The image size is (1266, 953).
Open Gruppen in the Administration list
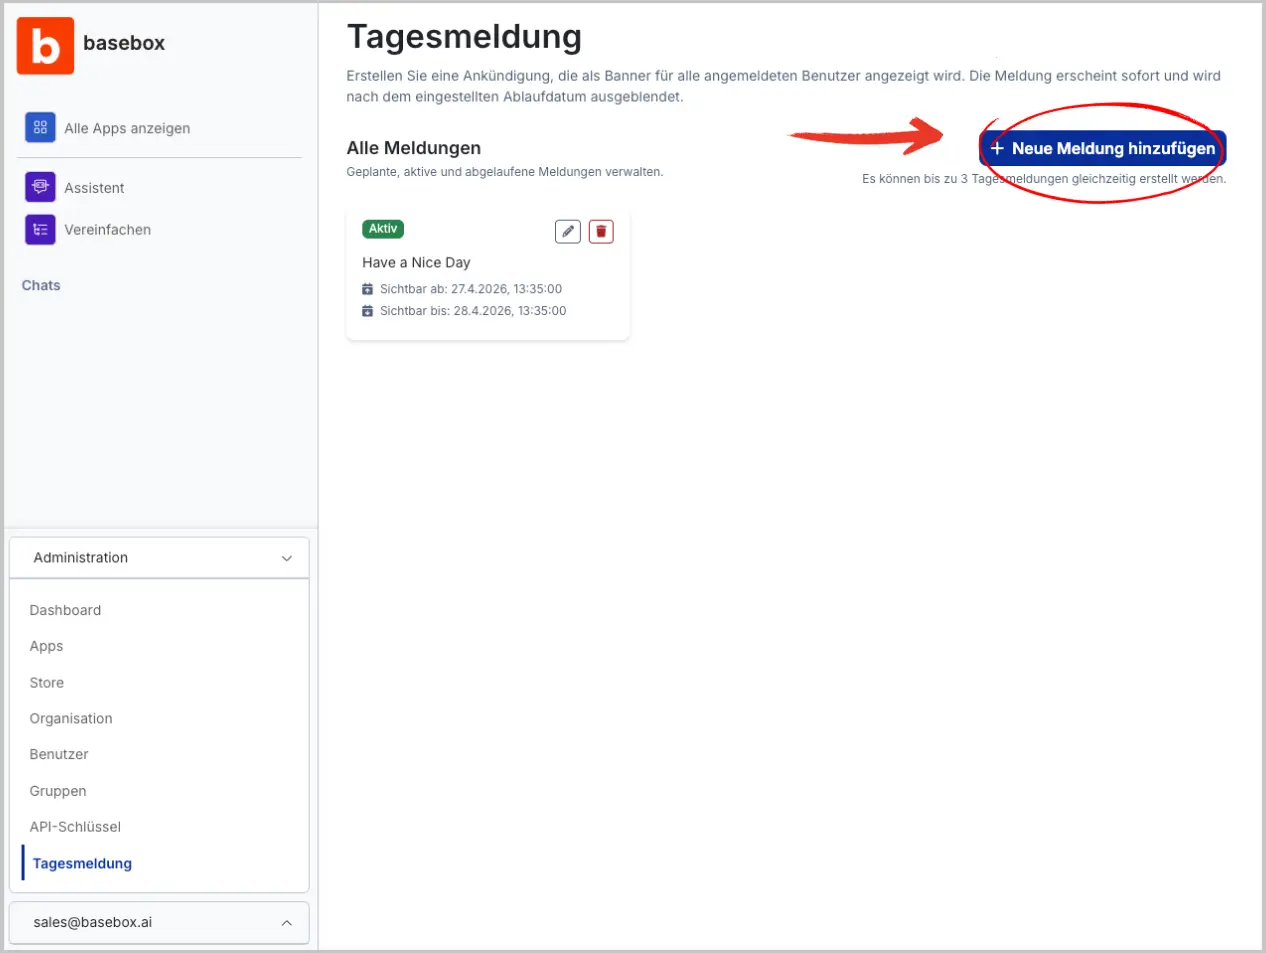pyautogui.click(x=58, y=791)
